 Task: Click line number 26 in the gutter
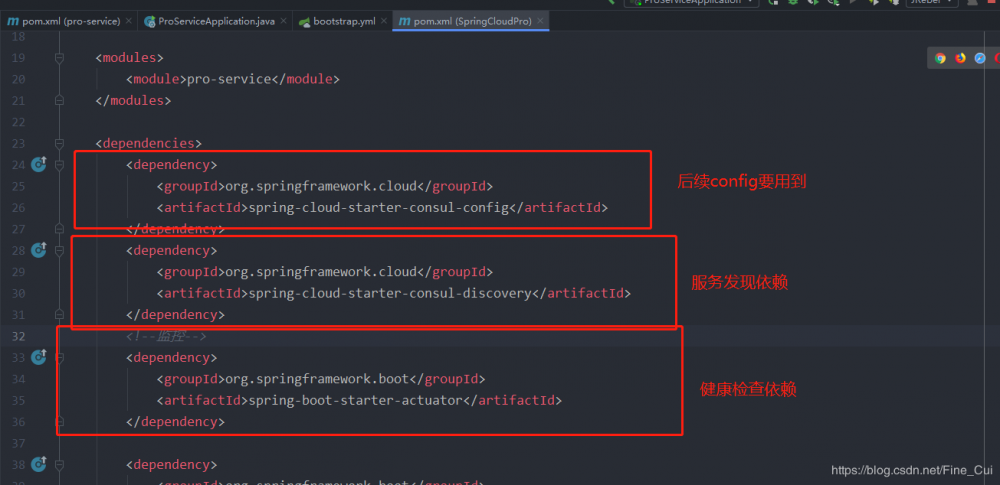tap(18, 207)
